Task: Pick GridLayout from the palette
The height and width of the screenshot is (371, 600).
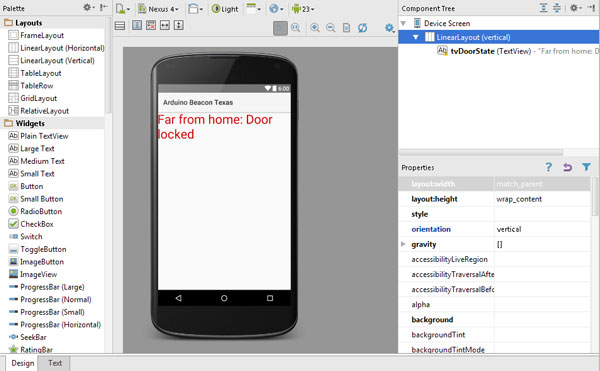Action: click(x=33, y=98)
